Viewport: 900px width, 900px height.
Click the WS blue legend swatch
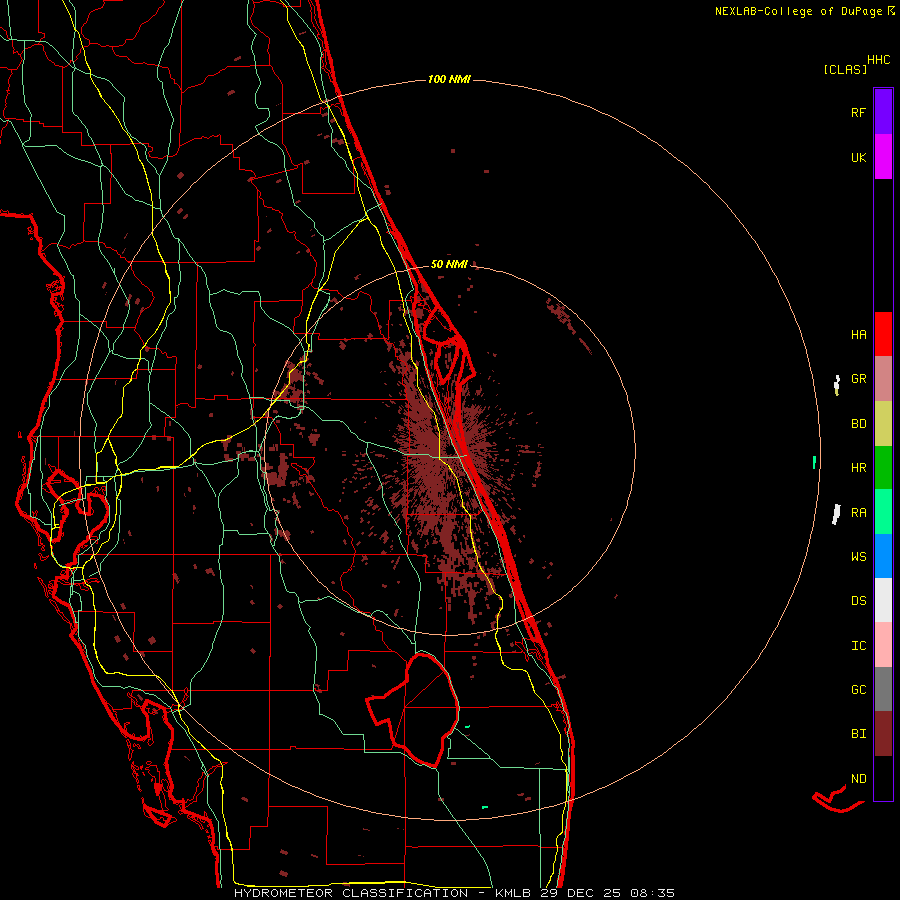point(883,556)
